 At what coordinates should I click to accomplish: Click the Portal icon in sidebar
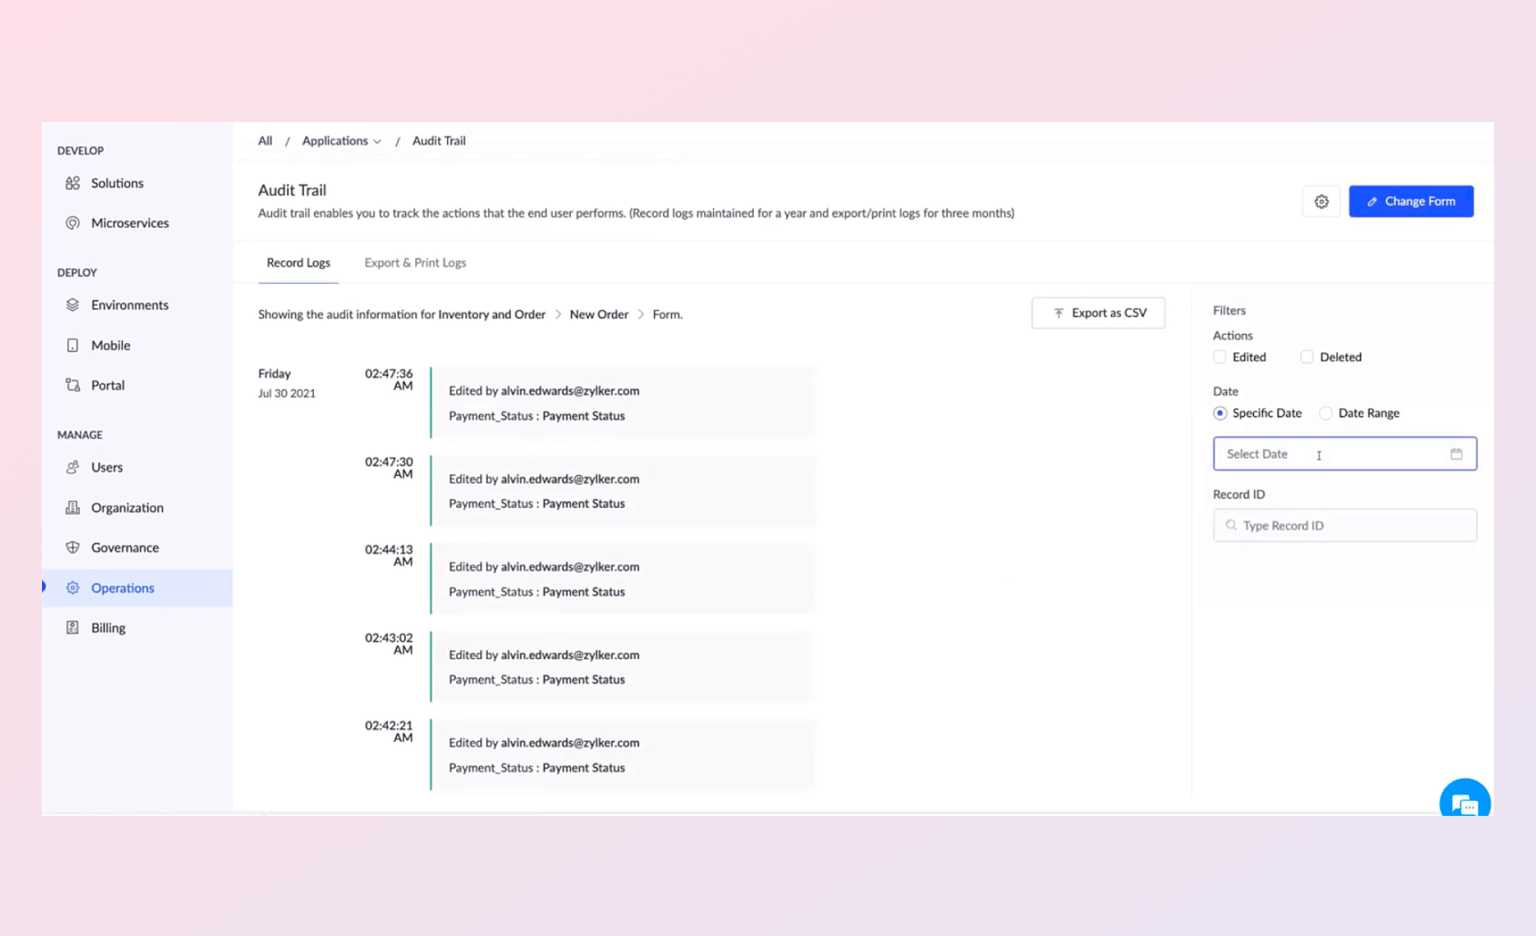coord(73,385)
